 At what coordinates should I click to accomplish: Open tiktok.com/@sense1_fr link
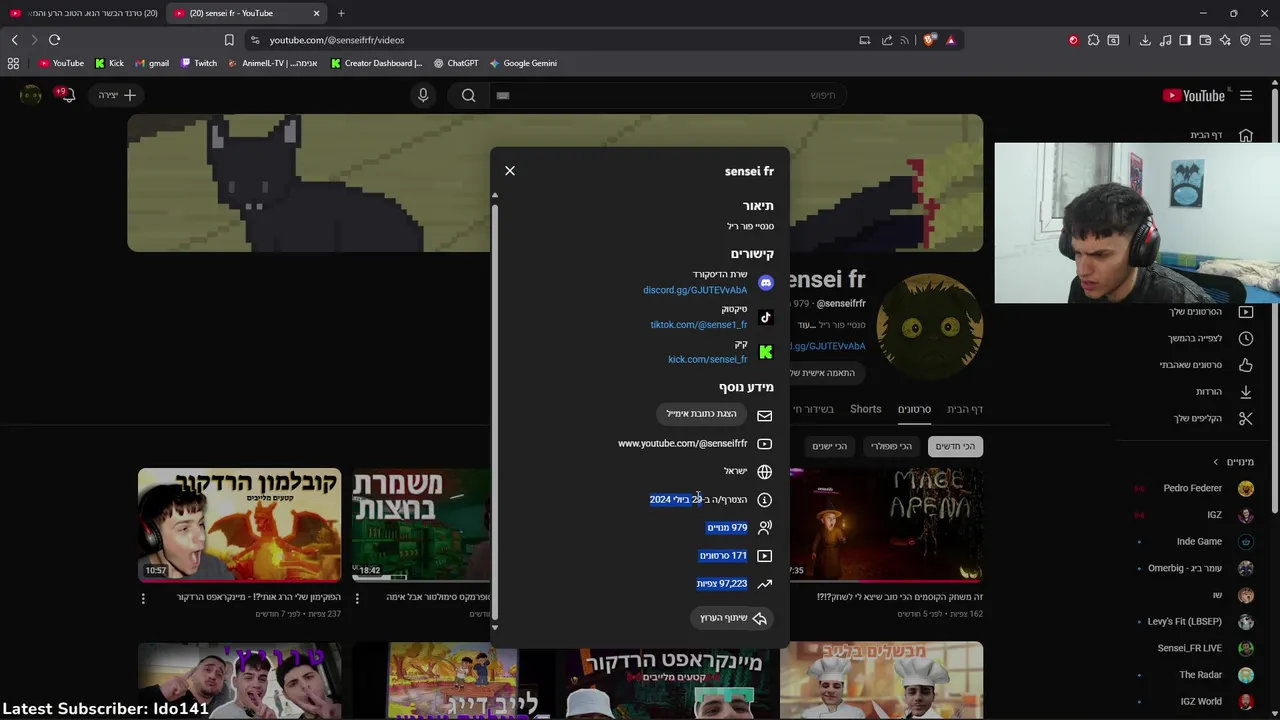(699, 325)
